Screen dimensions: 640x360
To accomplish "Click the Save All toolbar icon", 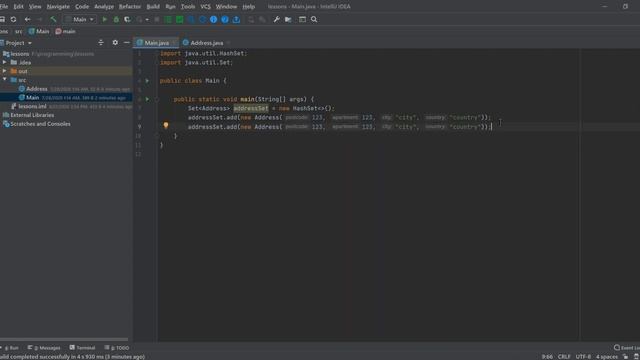I will [2, 19].
